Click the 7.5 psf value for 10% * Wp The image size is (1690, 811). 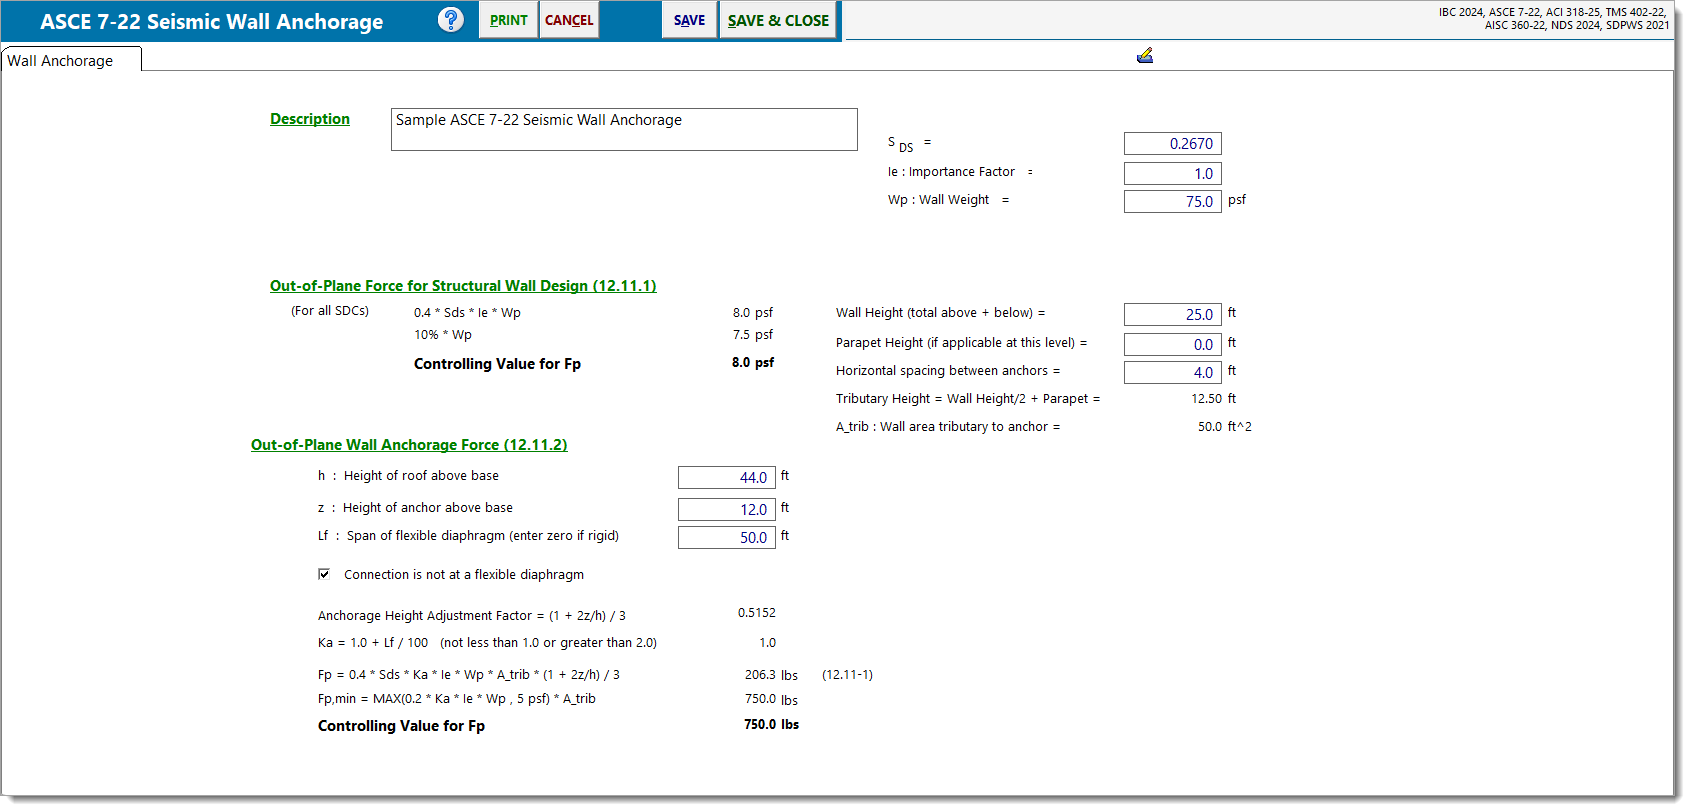[753, 335]
